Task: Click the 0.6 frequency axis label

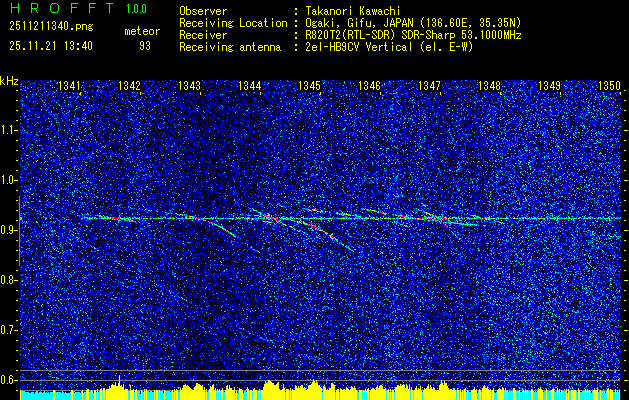Action: point(8,380)
